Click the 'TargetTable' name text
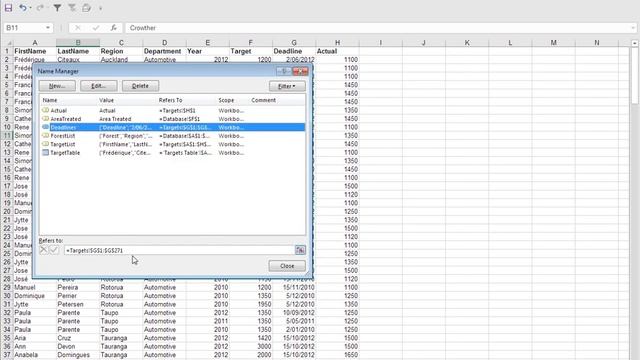This screenshot has width=640, height=360. pos(65,153)
